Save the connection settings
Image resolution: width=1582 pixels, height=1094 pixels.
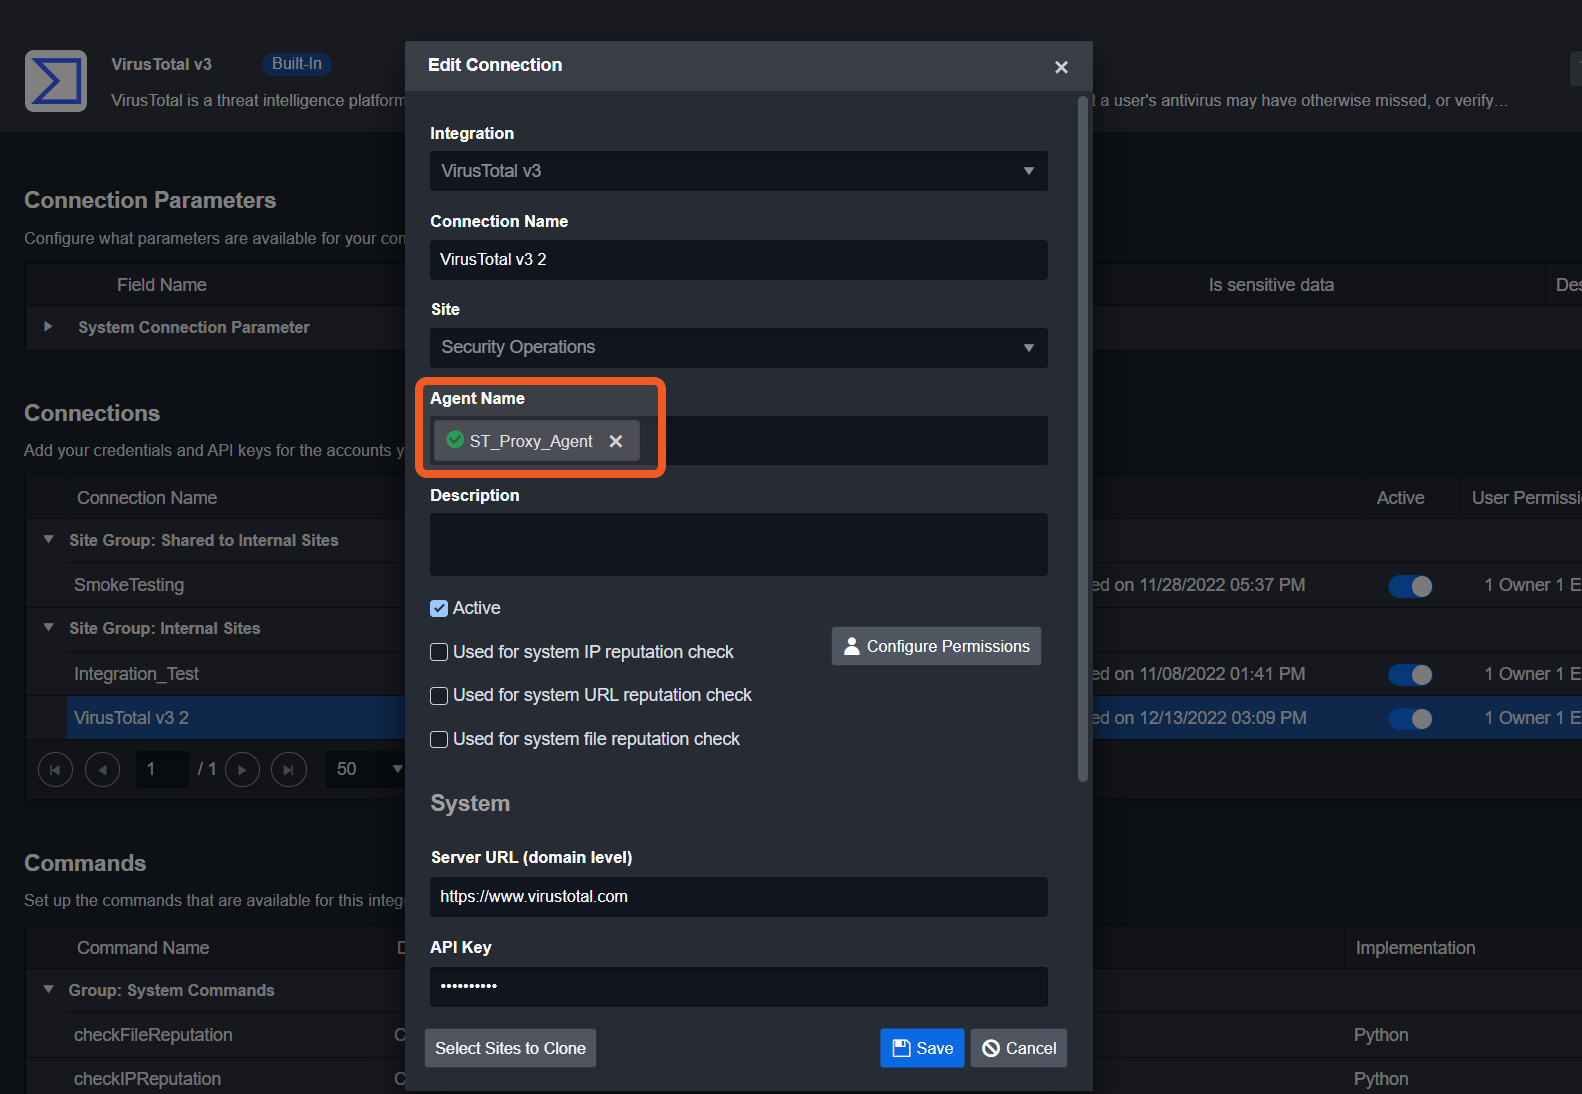[922, 1048]
